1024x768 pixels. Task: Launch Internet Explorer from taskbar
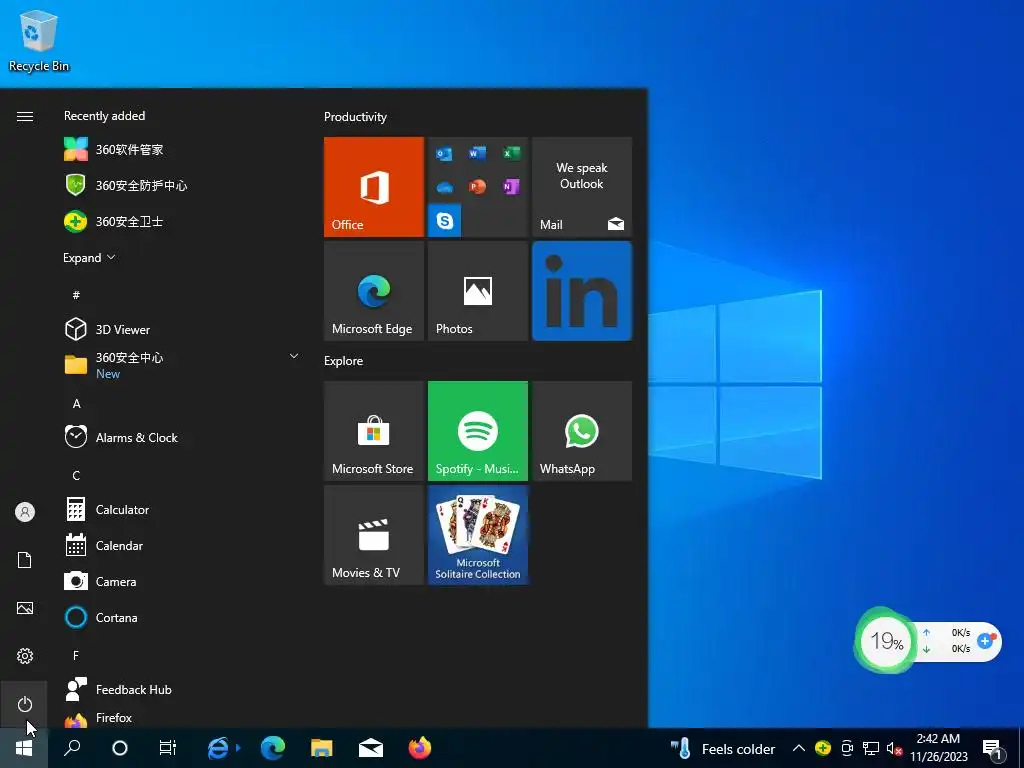click(x=217, y=748)
